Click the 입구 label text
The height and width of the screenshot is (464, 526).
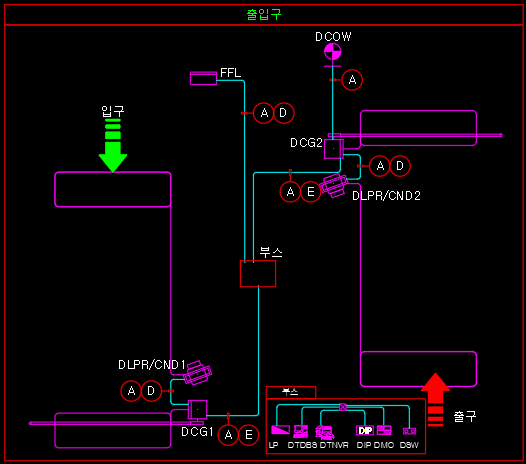[x=113, y=111]
